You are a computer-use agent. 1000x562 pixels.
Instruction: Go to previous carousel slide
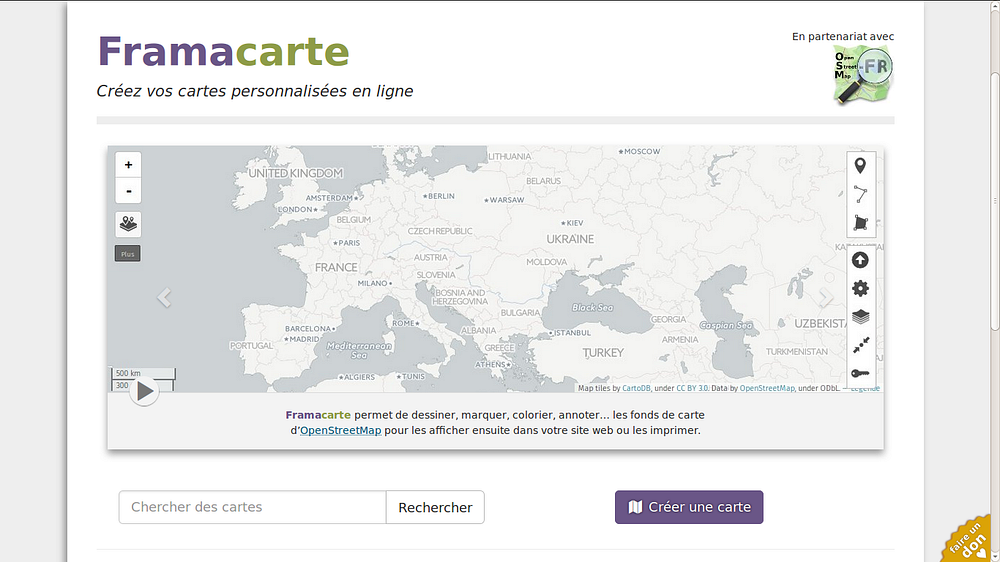(x=164, y=297)
